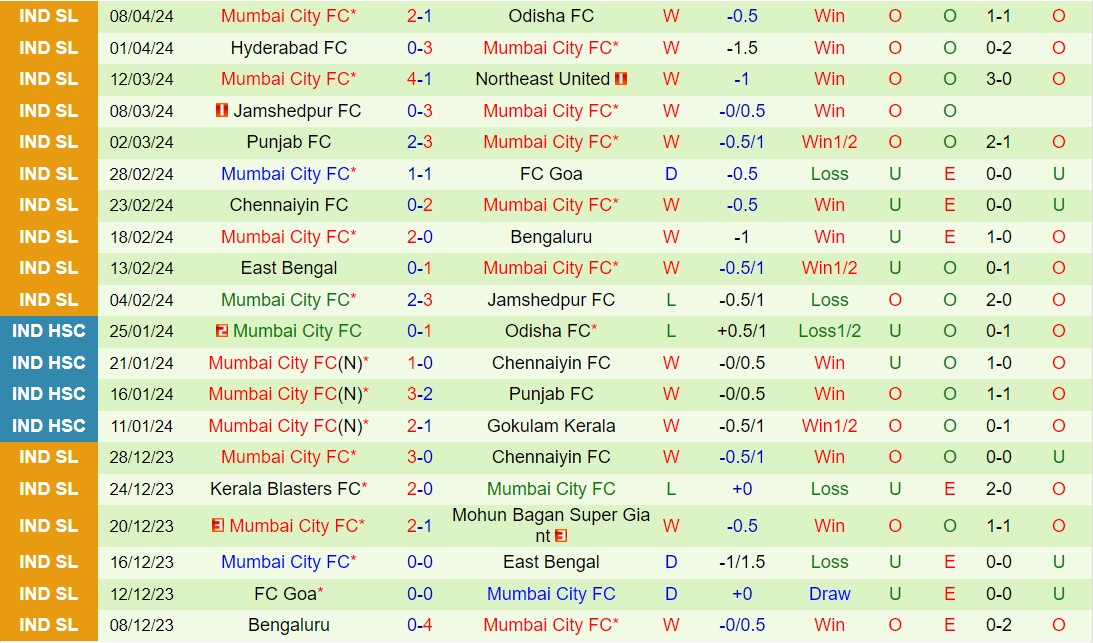Click the Draw result in the FC Goa 12/12/23 row
Image resolution: width=1093 pixels, height=643 pixels.
(829, 594)
